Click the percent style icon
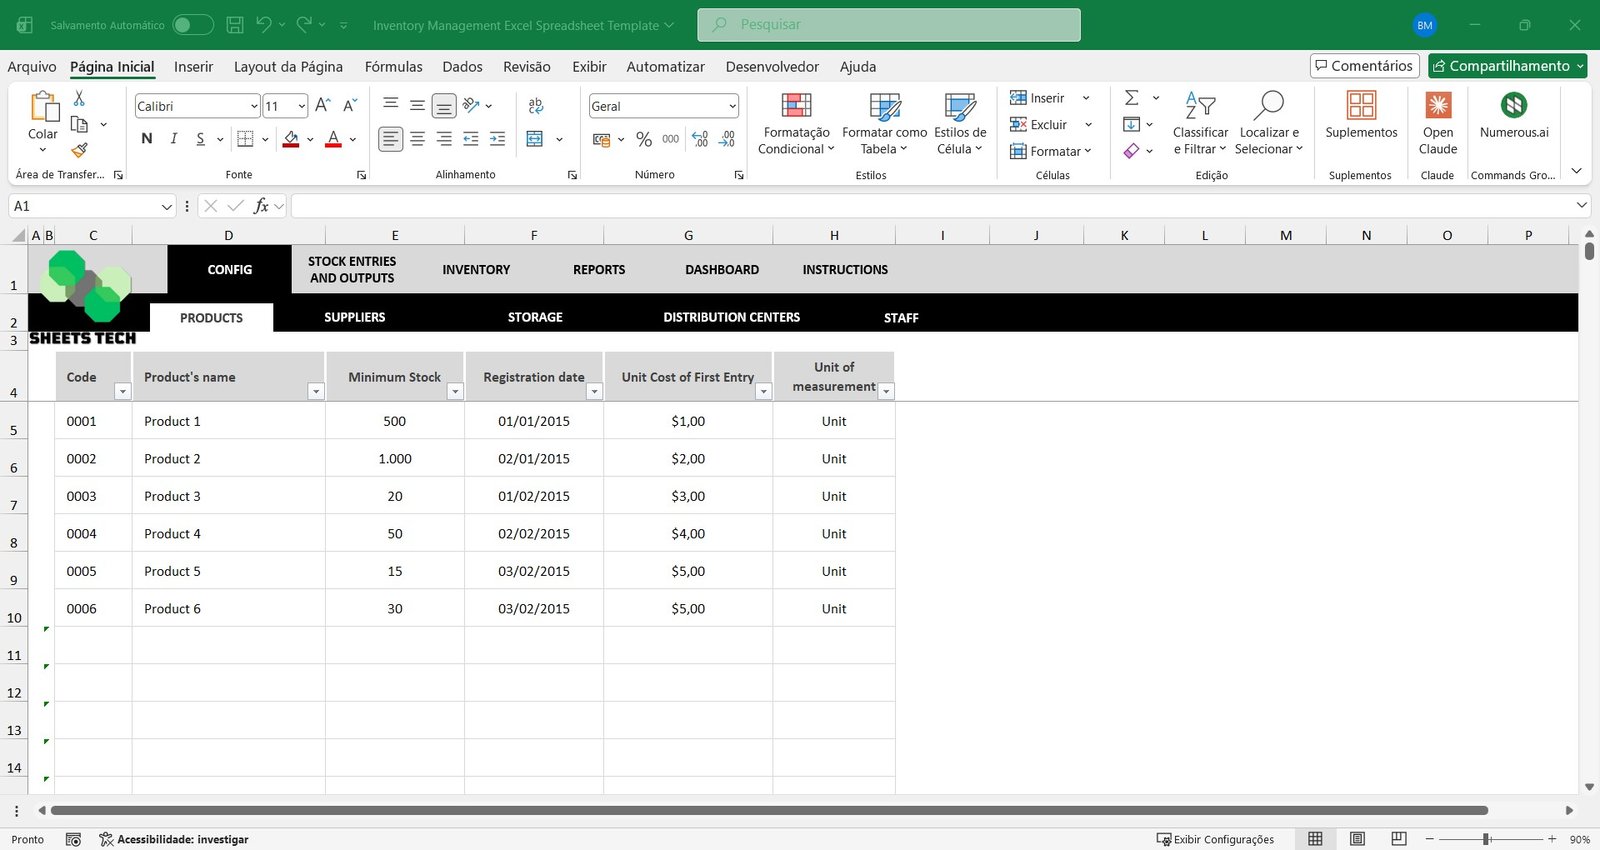 tap(644, 140)
